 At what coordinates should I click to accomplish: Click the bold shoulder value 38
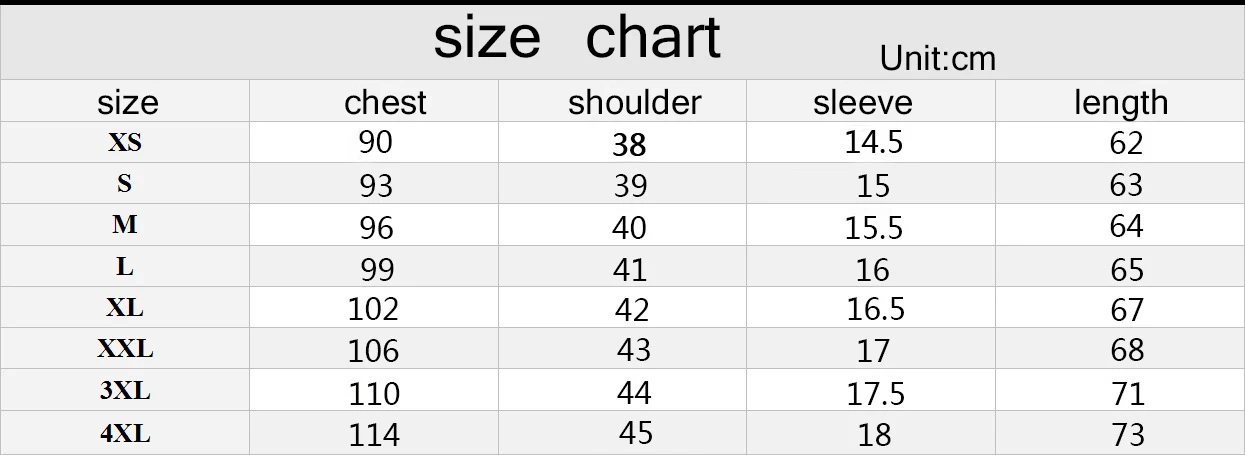click(630, 145)
